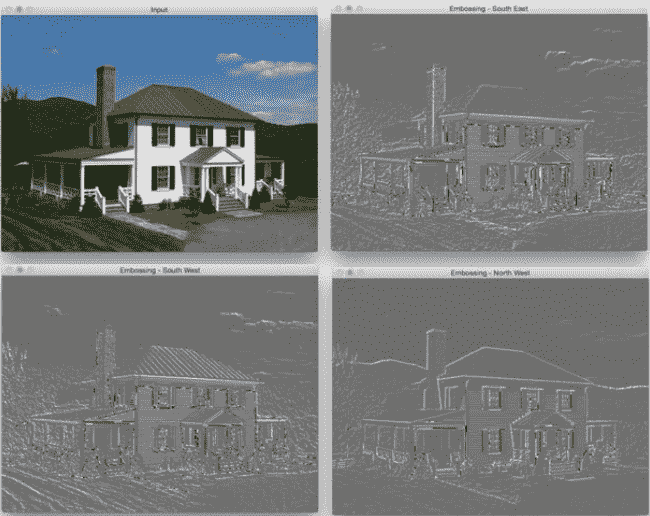Click the Input window title bar
Image resolution: width=650 pixels, height=516 pixels.
coord(159,9)
